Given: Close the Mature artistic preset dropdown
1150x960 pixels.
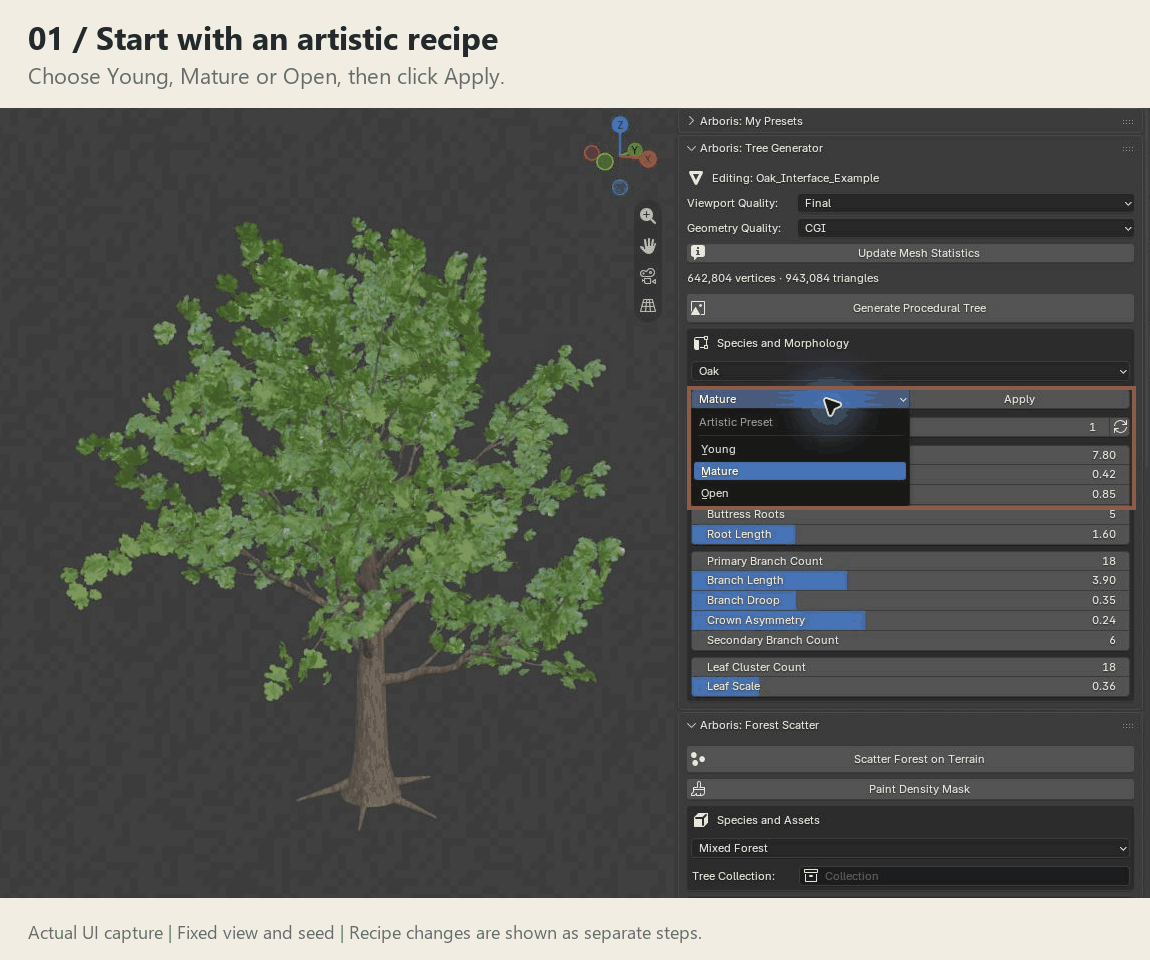Looking at the screenshot, I should (x=800, y=399).
